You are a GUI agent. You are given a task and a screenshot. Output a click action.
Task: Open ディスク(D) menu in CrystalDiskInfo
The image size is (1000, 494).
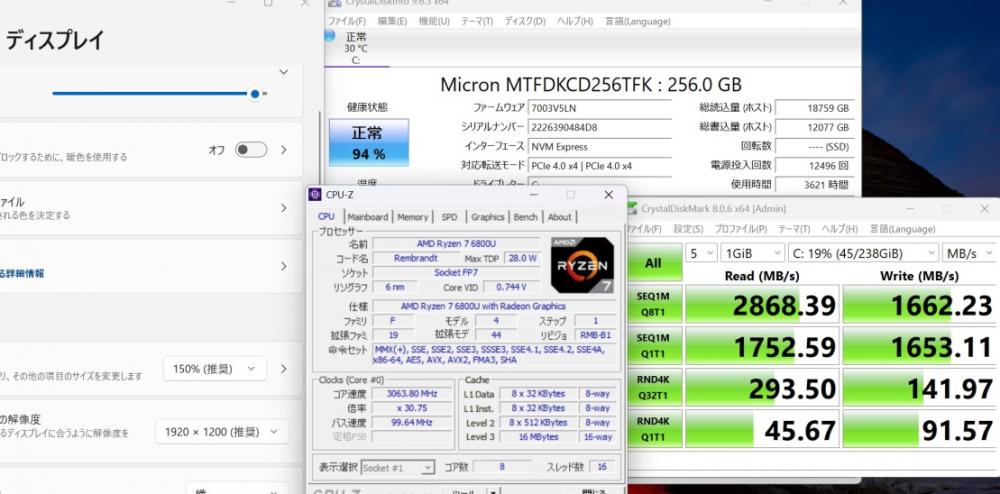pos(525,21)
